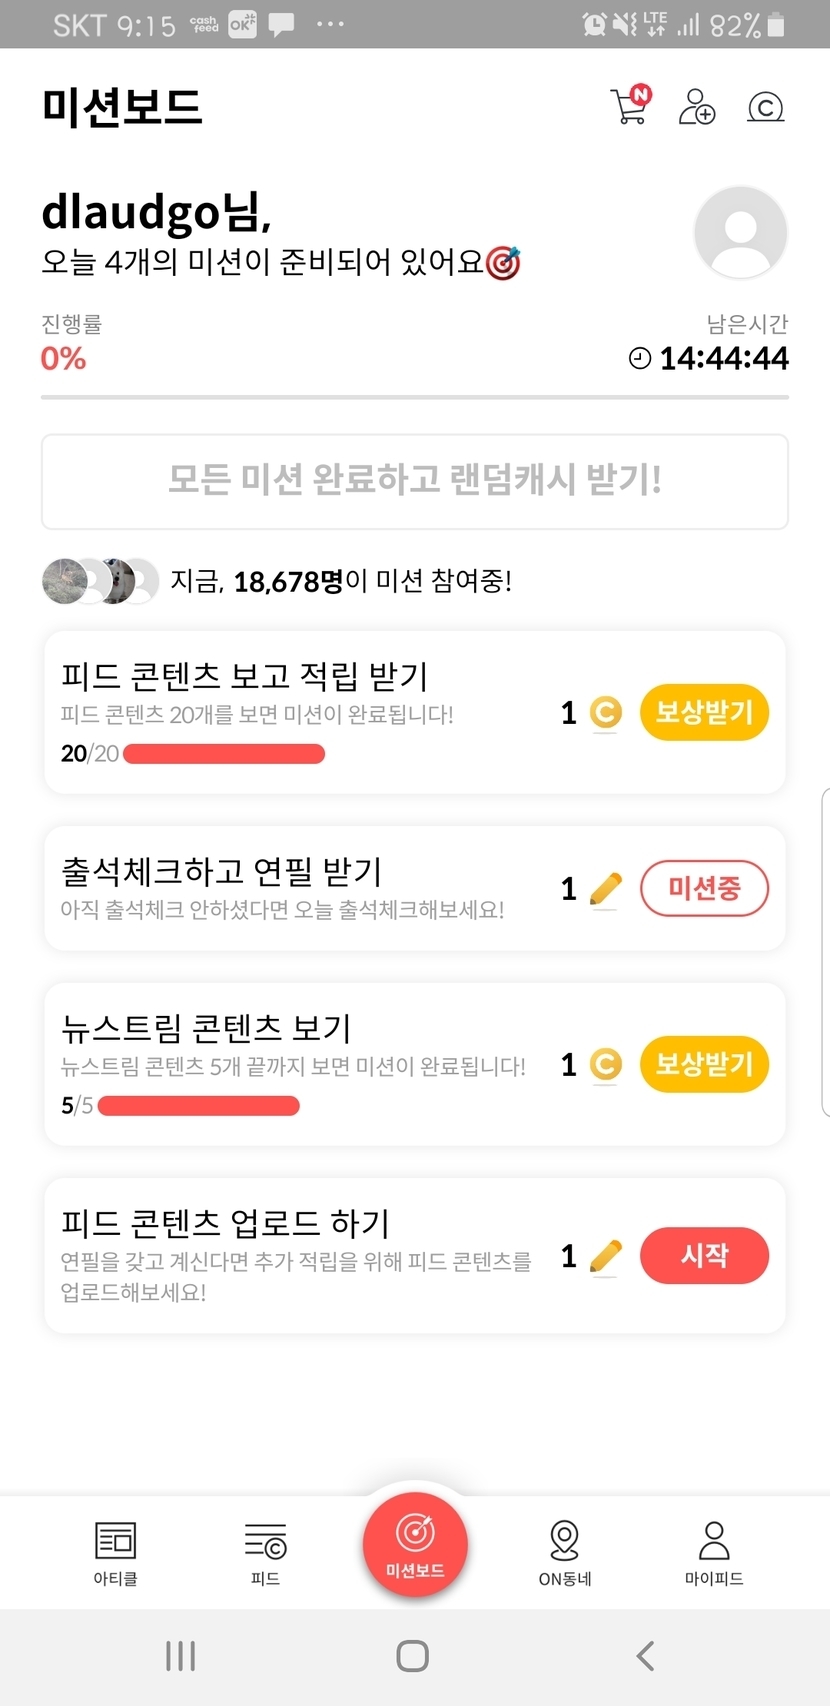
Task: Open the cash coin icon in header
Action: [x=765, y=107]
